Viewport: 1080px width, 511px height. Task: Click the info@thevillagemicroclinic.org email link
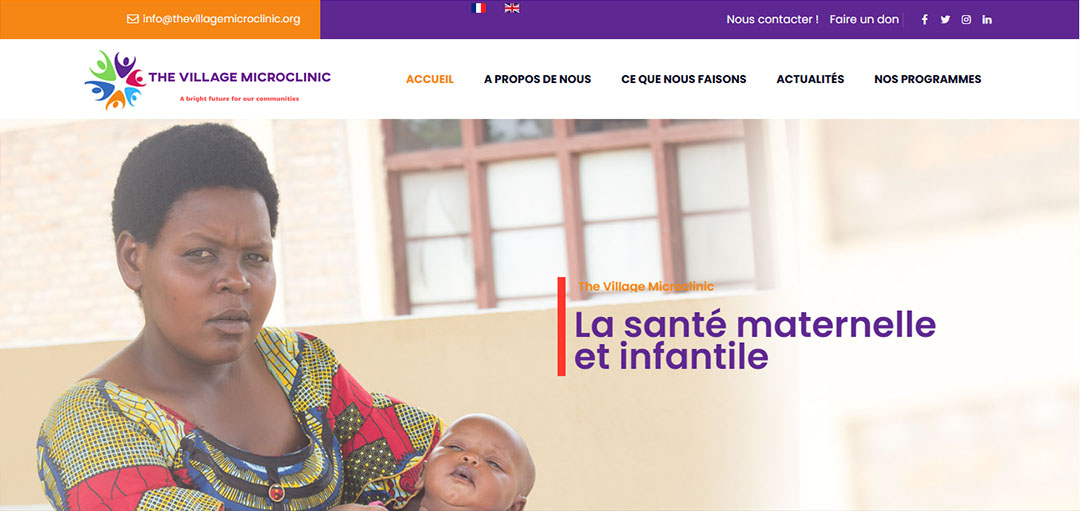pyautogui.click(x=221, y=19)
